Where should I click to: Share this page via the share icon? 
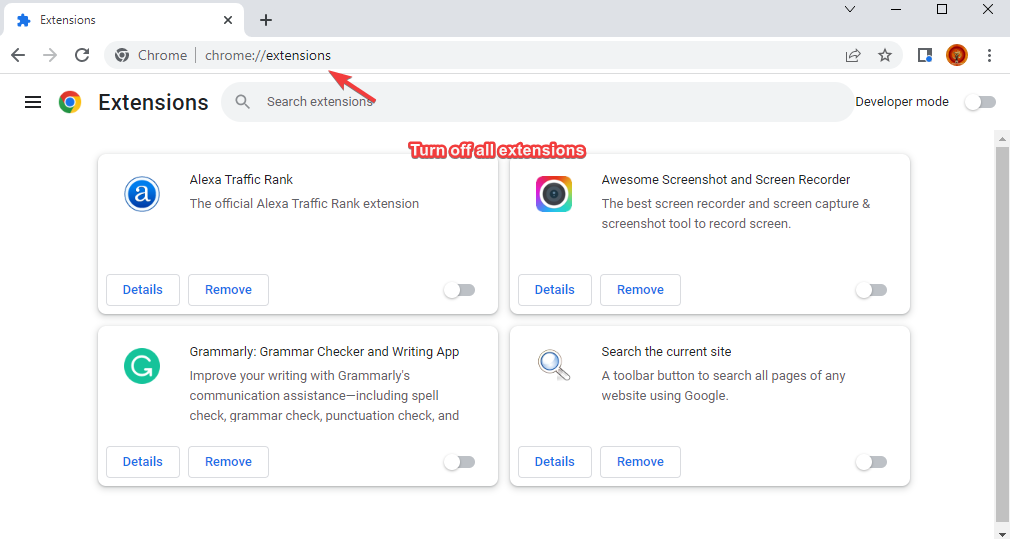[853, 55]
